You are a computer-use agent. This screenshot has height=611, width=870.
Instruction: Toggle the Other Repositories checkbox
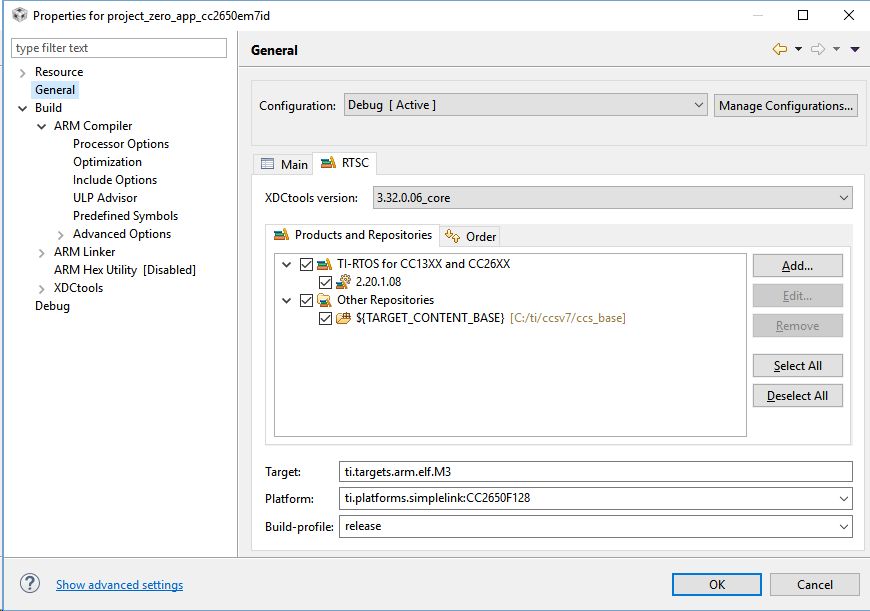pos(306,300)
